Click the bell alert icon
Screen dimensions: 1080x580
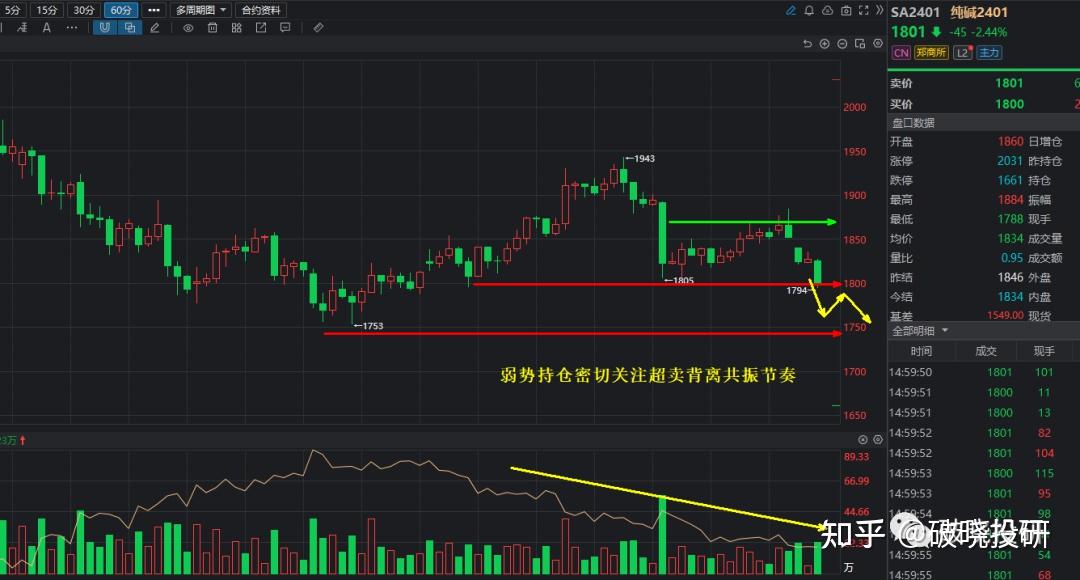810,10
